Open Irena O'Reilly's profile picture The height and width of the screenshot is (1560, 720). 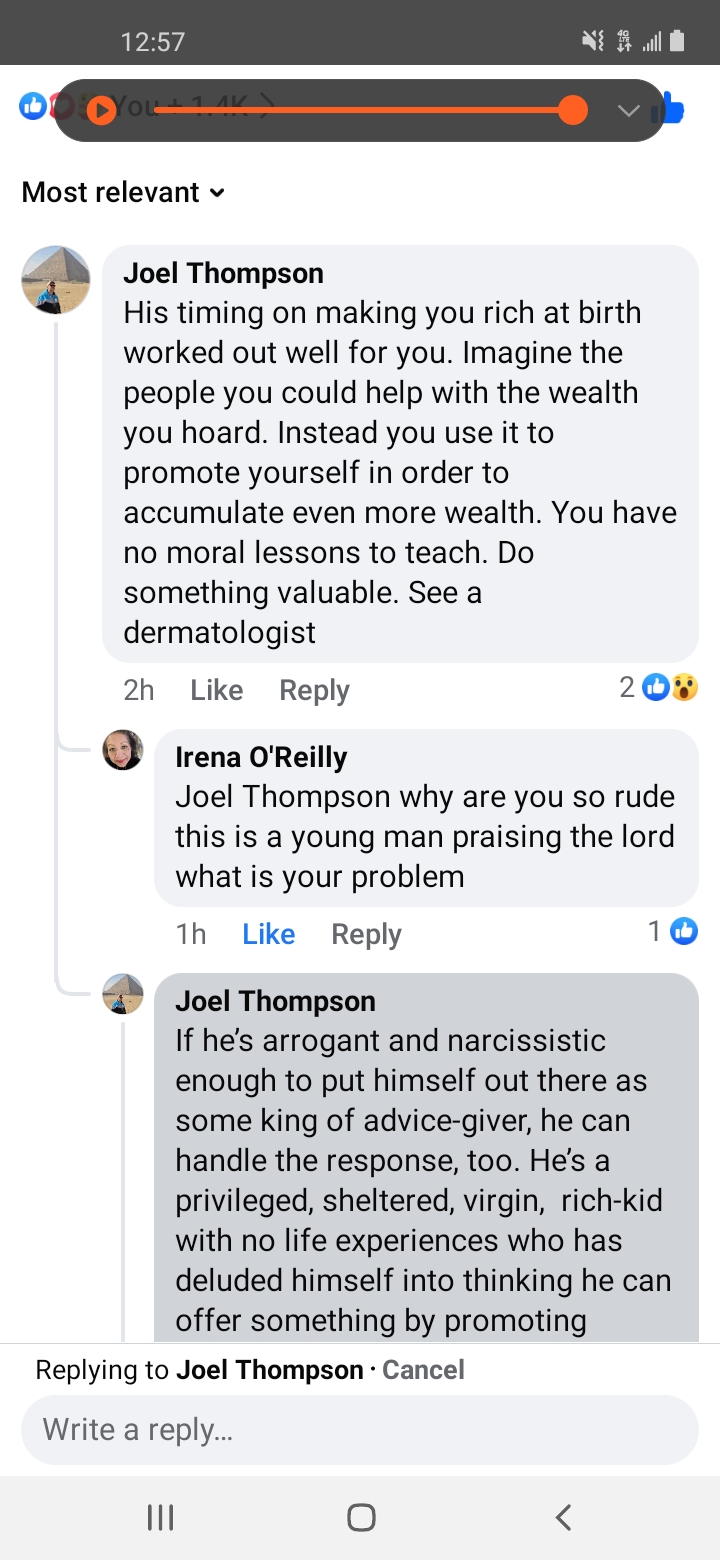pos(123,750)
